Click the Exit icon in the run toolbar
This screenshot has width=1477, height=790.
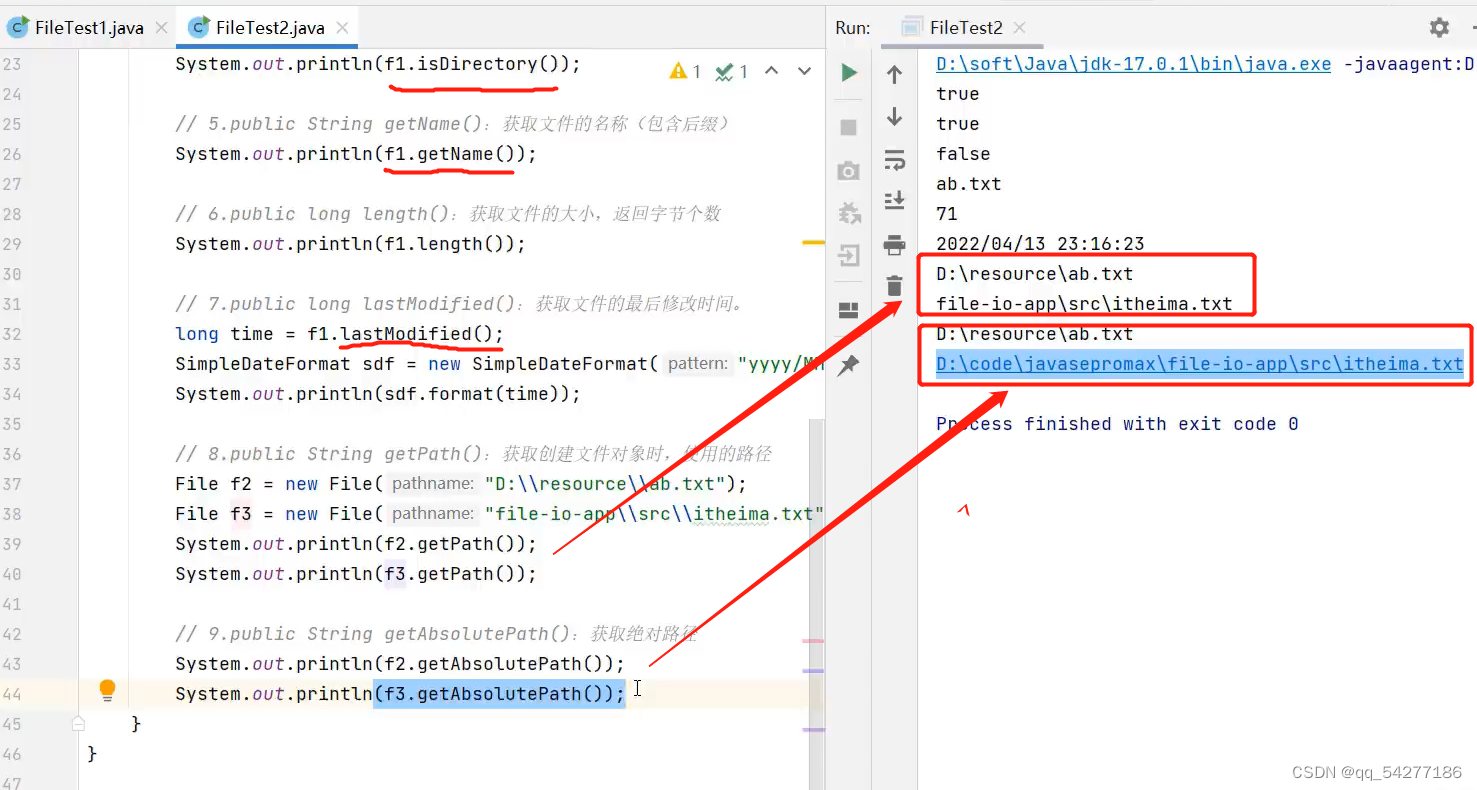(849, 256)
